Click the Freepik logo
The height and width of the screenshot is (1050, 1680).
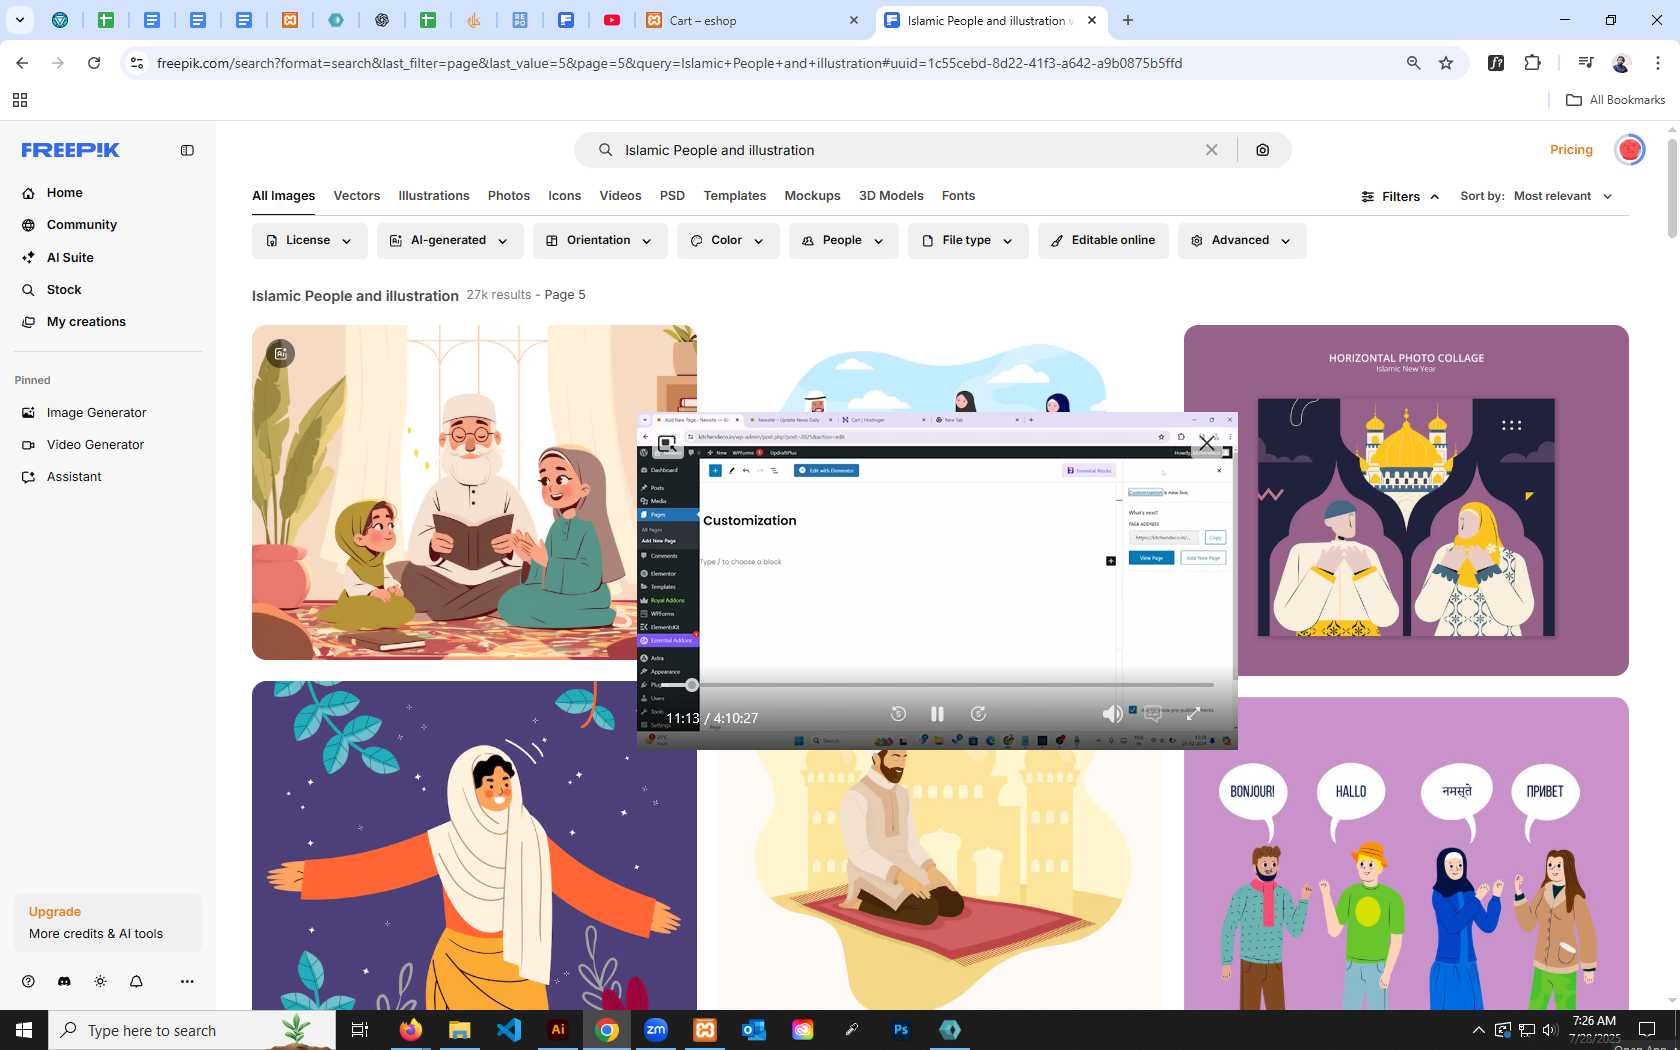click(x=70, y=150)
